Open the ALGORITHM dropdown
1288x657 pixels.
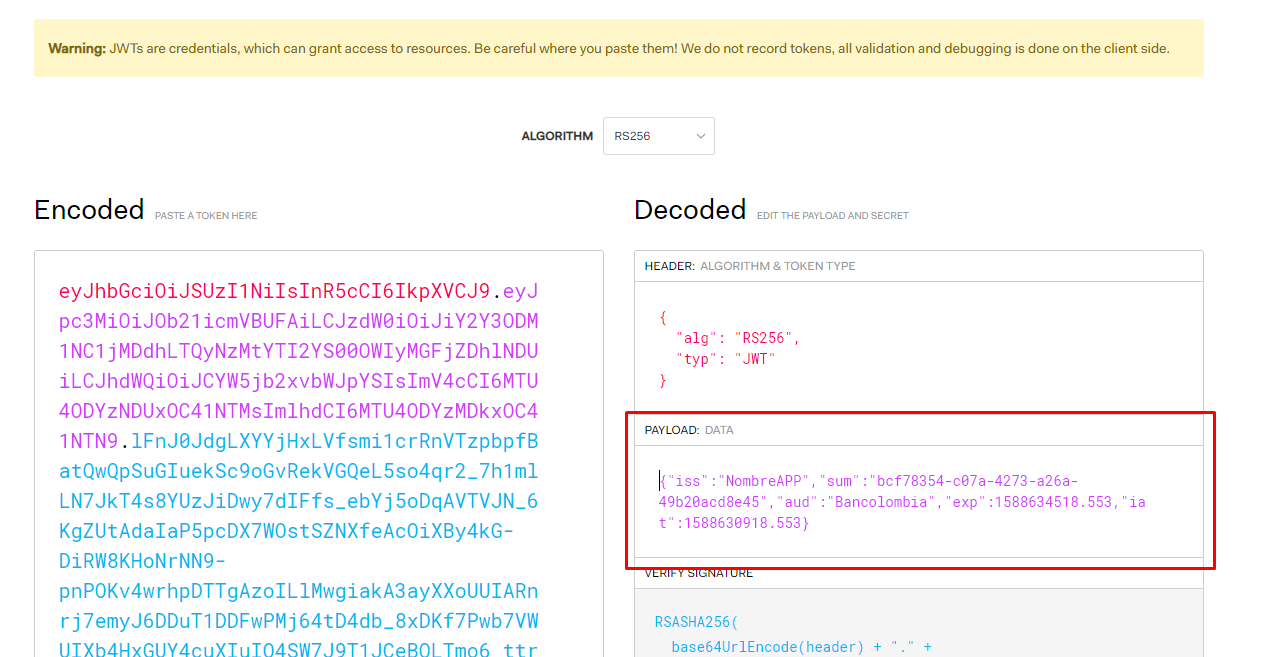pos(657,136)
